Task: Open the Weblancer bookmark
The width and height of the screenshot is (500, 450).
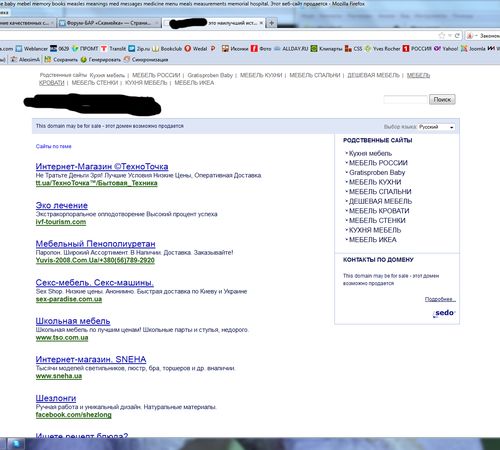Action: pos(32,49)
